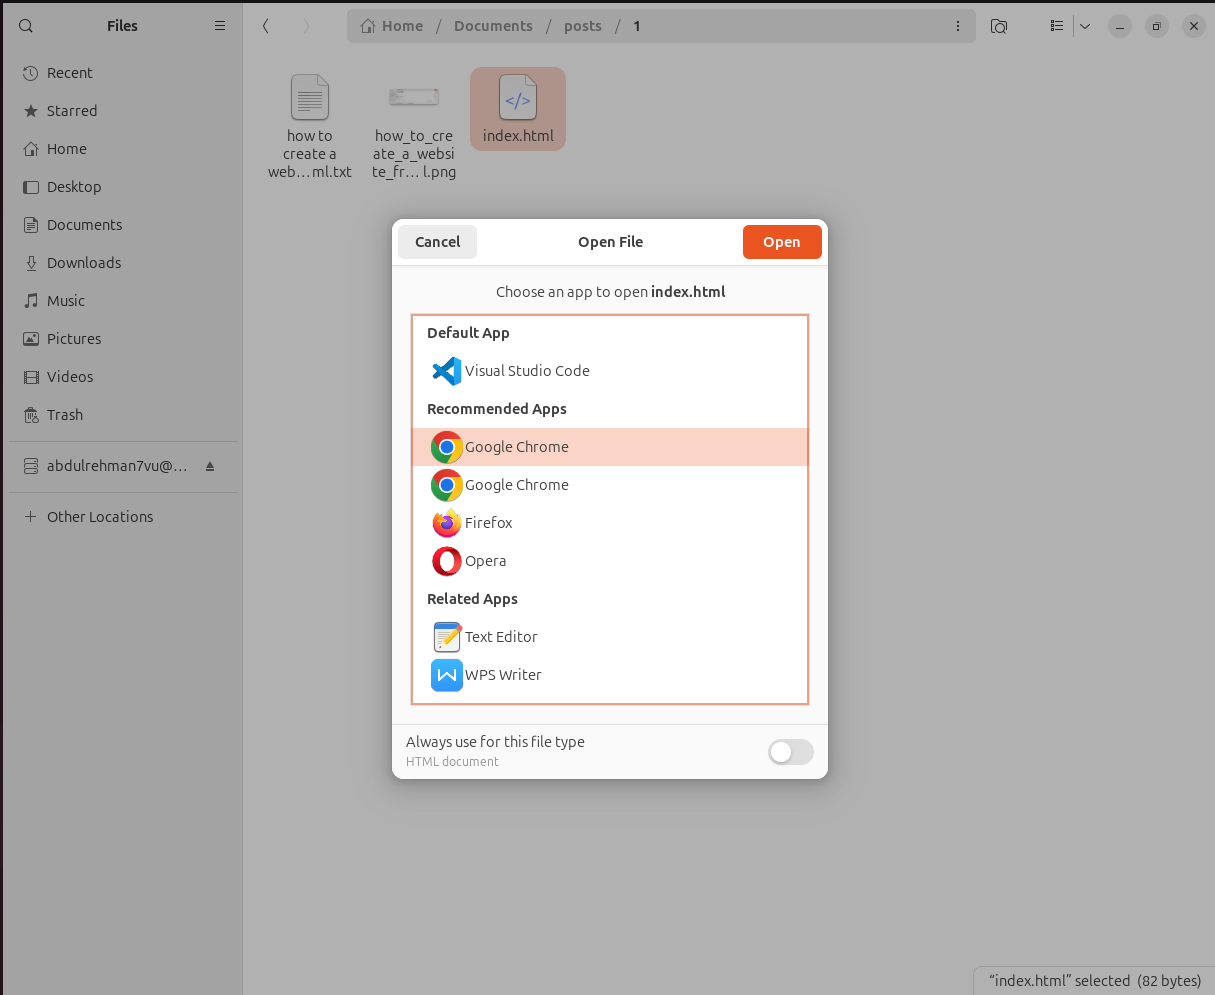Viewport: 1215px width, 995px height.
Task: Navigate to Documents via the path bar
Action: click(493, 25)
